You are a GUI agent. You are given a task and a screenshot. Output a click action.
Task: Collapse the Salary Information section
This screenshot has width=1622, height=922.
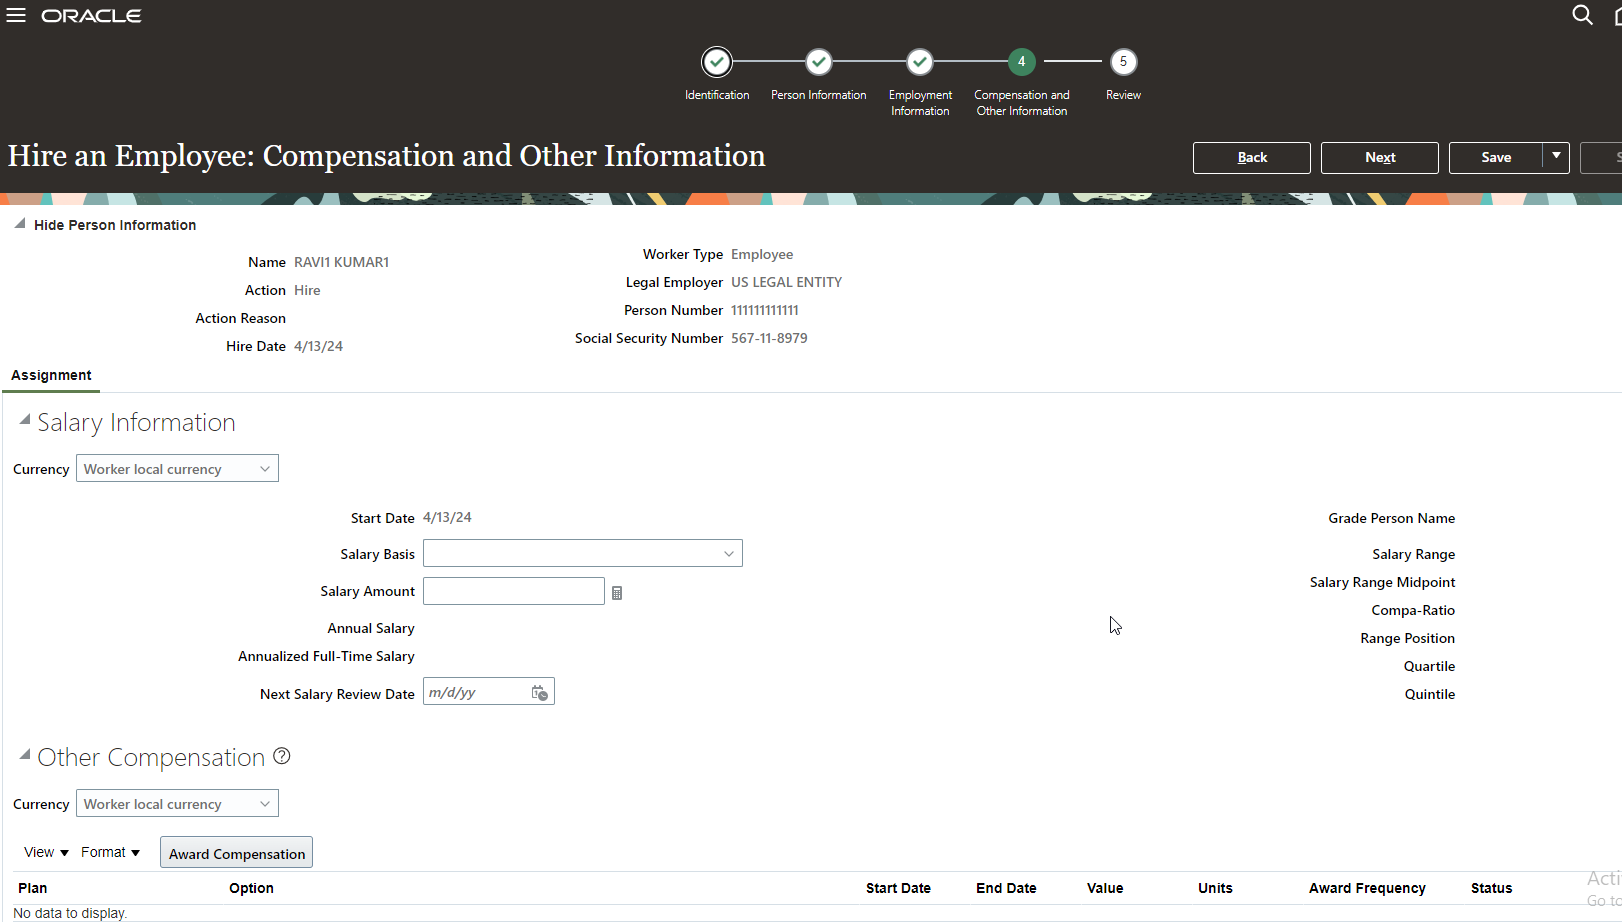point(25,420)
